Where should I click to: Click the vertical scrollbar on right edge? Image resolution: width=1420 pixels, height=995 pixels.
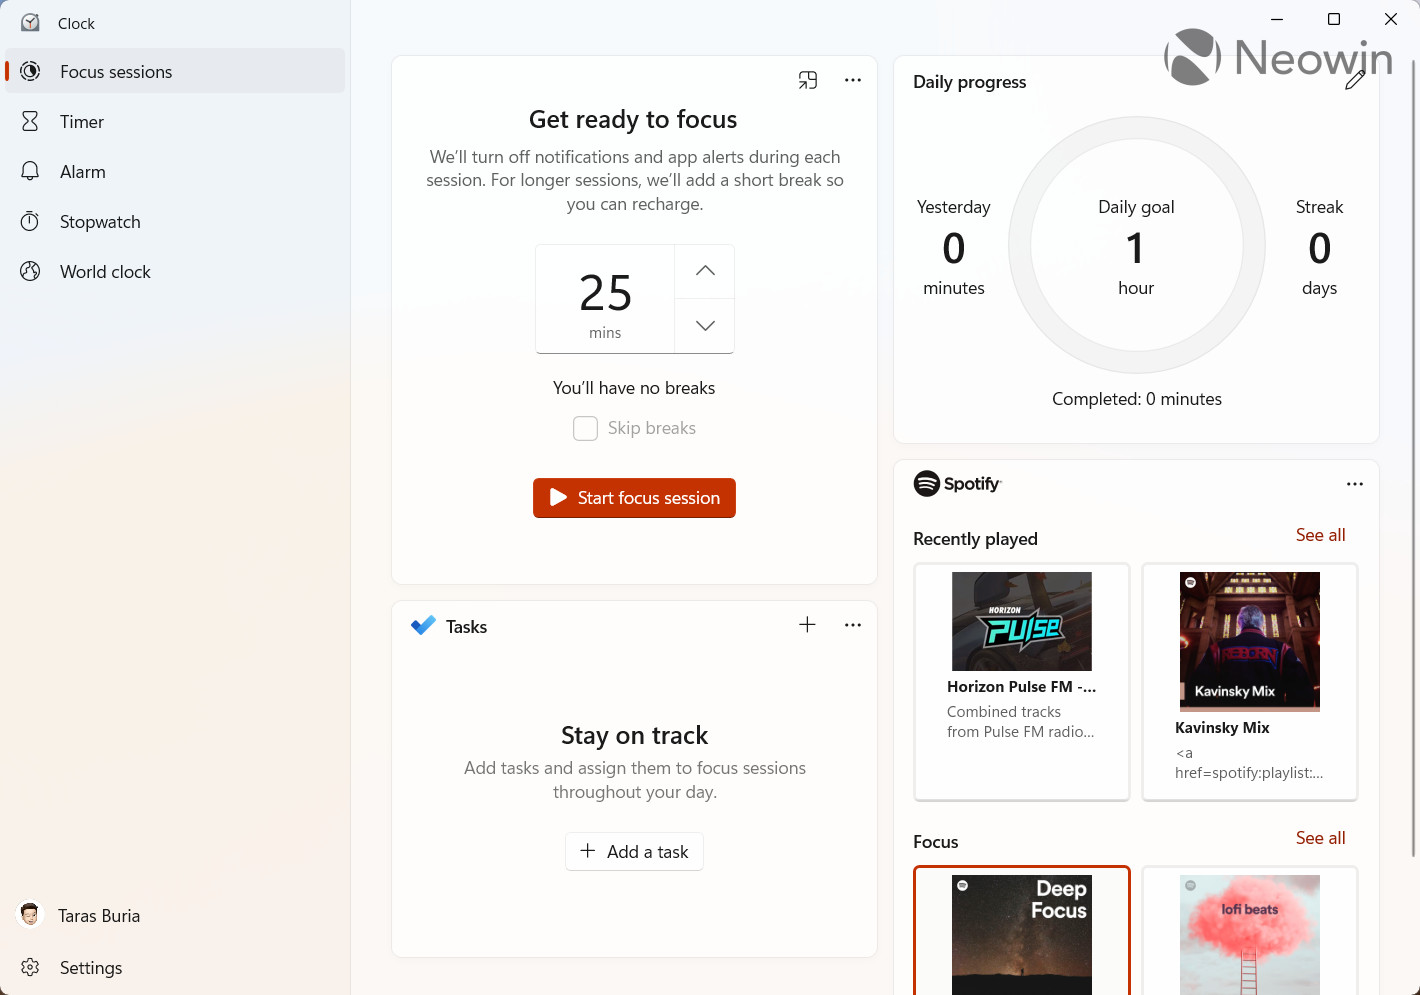1413,450
